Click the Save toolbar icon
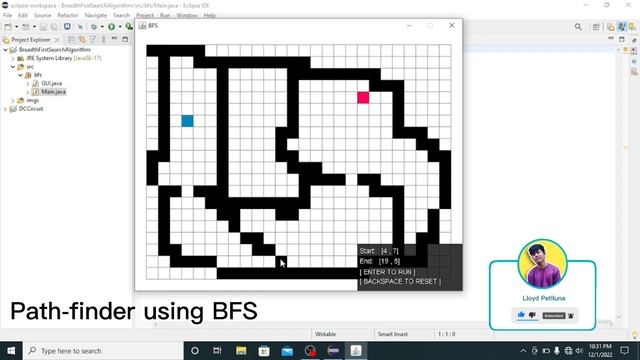The width and height of the screenshot is (640, 360). coord(43,27)
